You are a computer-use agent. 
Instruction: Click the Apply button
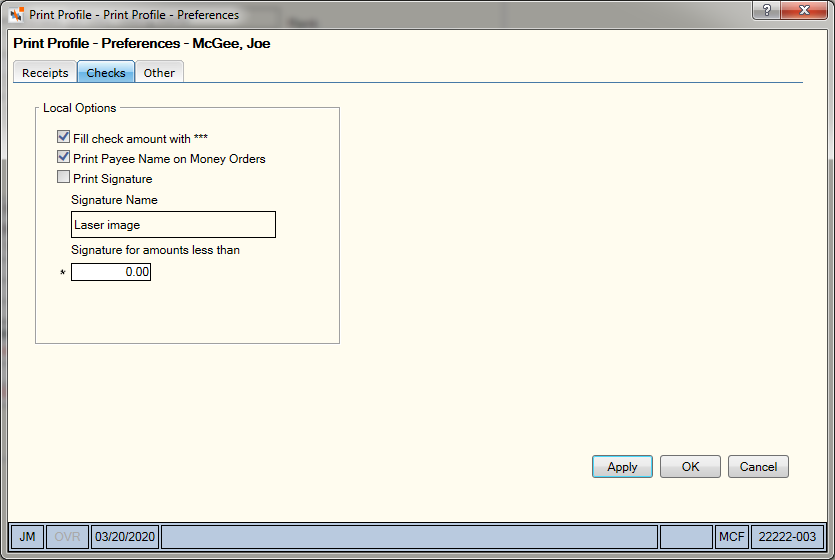click(x=622, y=467)
